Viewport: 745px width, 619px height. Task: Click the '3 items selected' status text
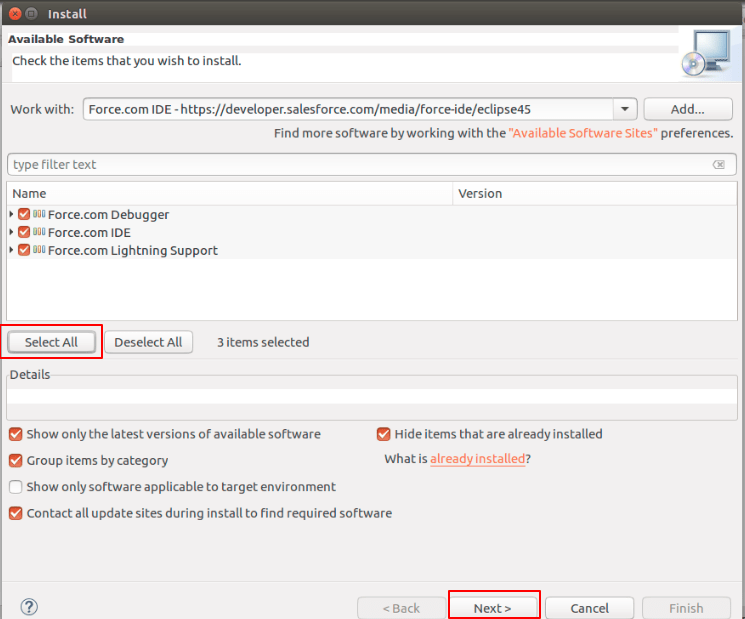pos(263,342)
